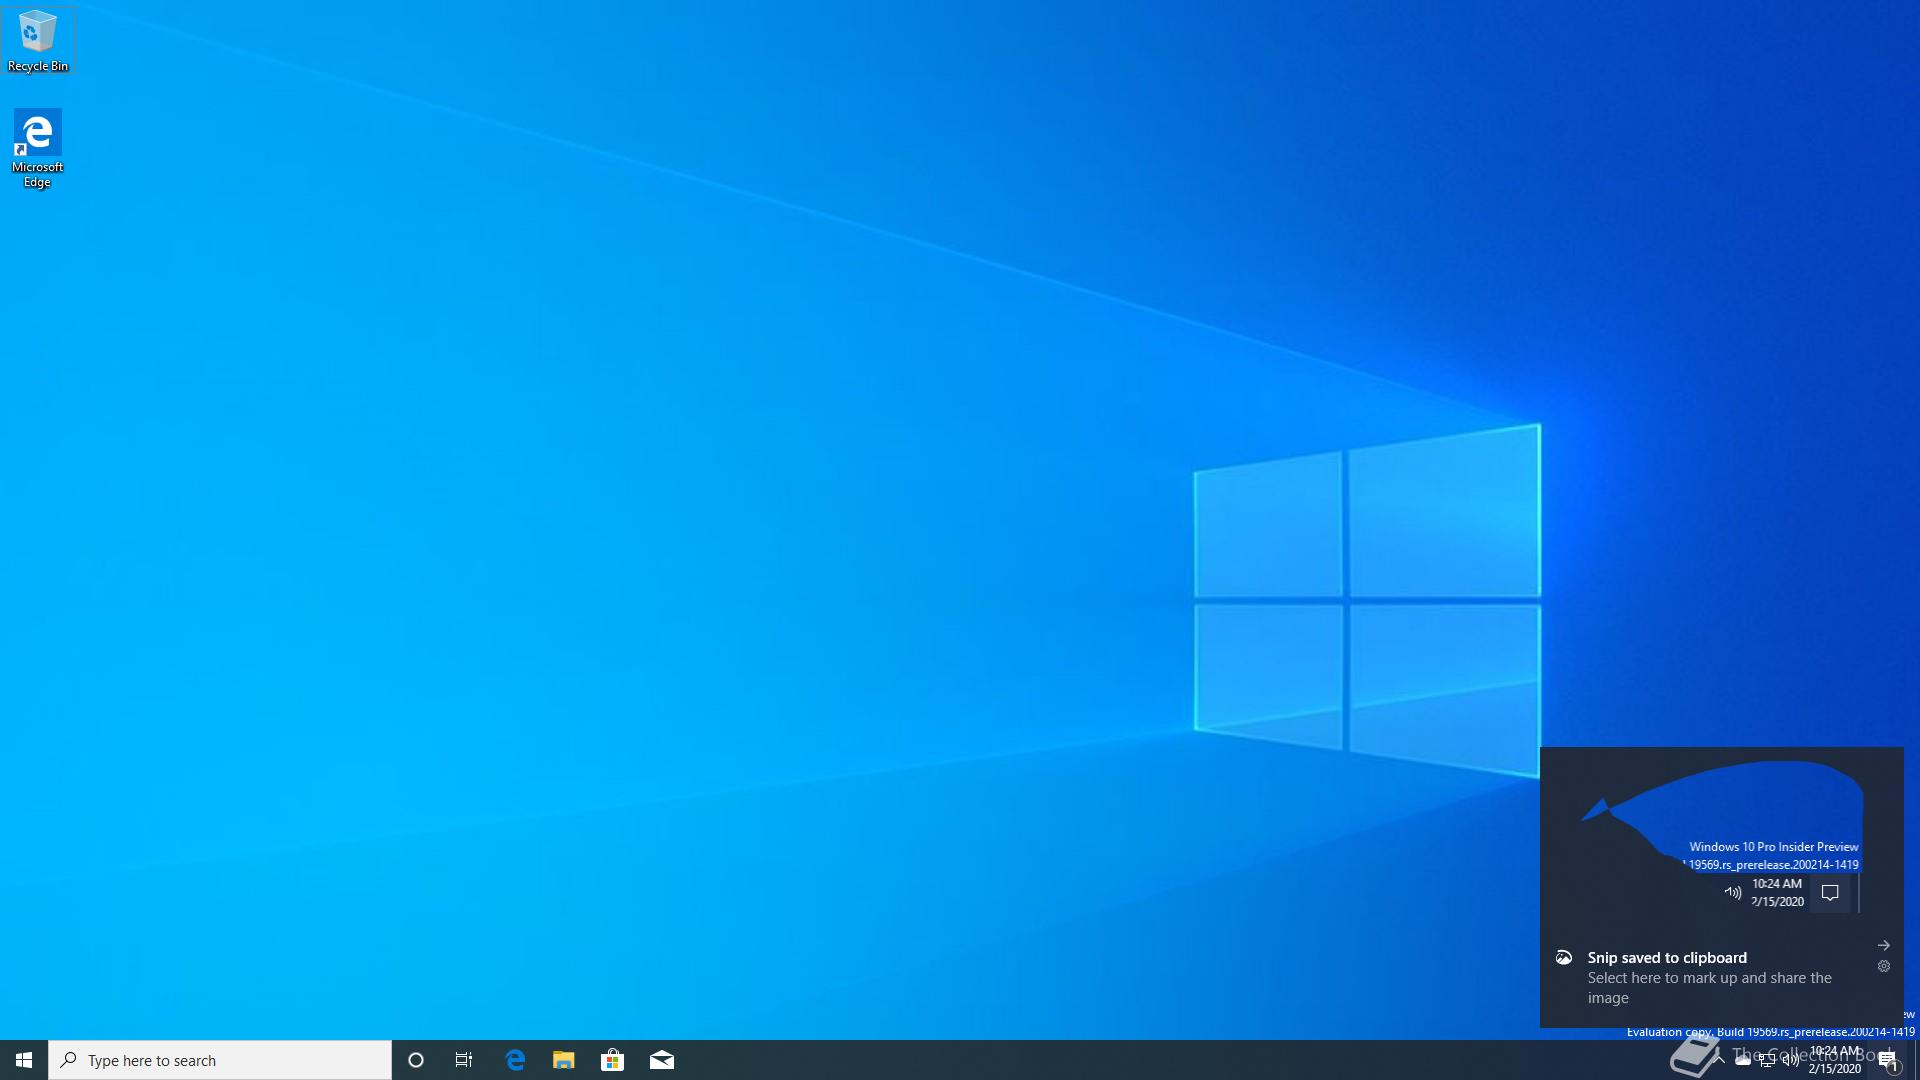Show hidden system tray icons
Viewport: 1920px width, 1080px height.
(x=1719, y=1060)
